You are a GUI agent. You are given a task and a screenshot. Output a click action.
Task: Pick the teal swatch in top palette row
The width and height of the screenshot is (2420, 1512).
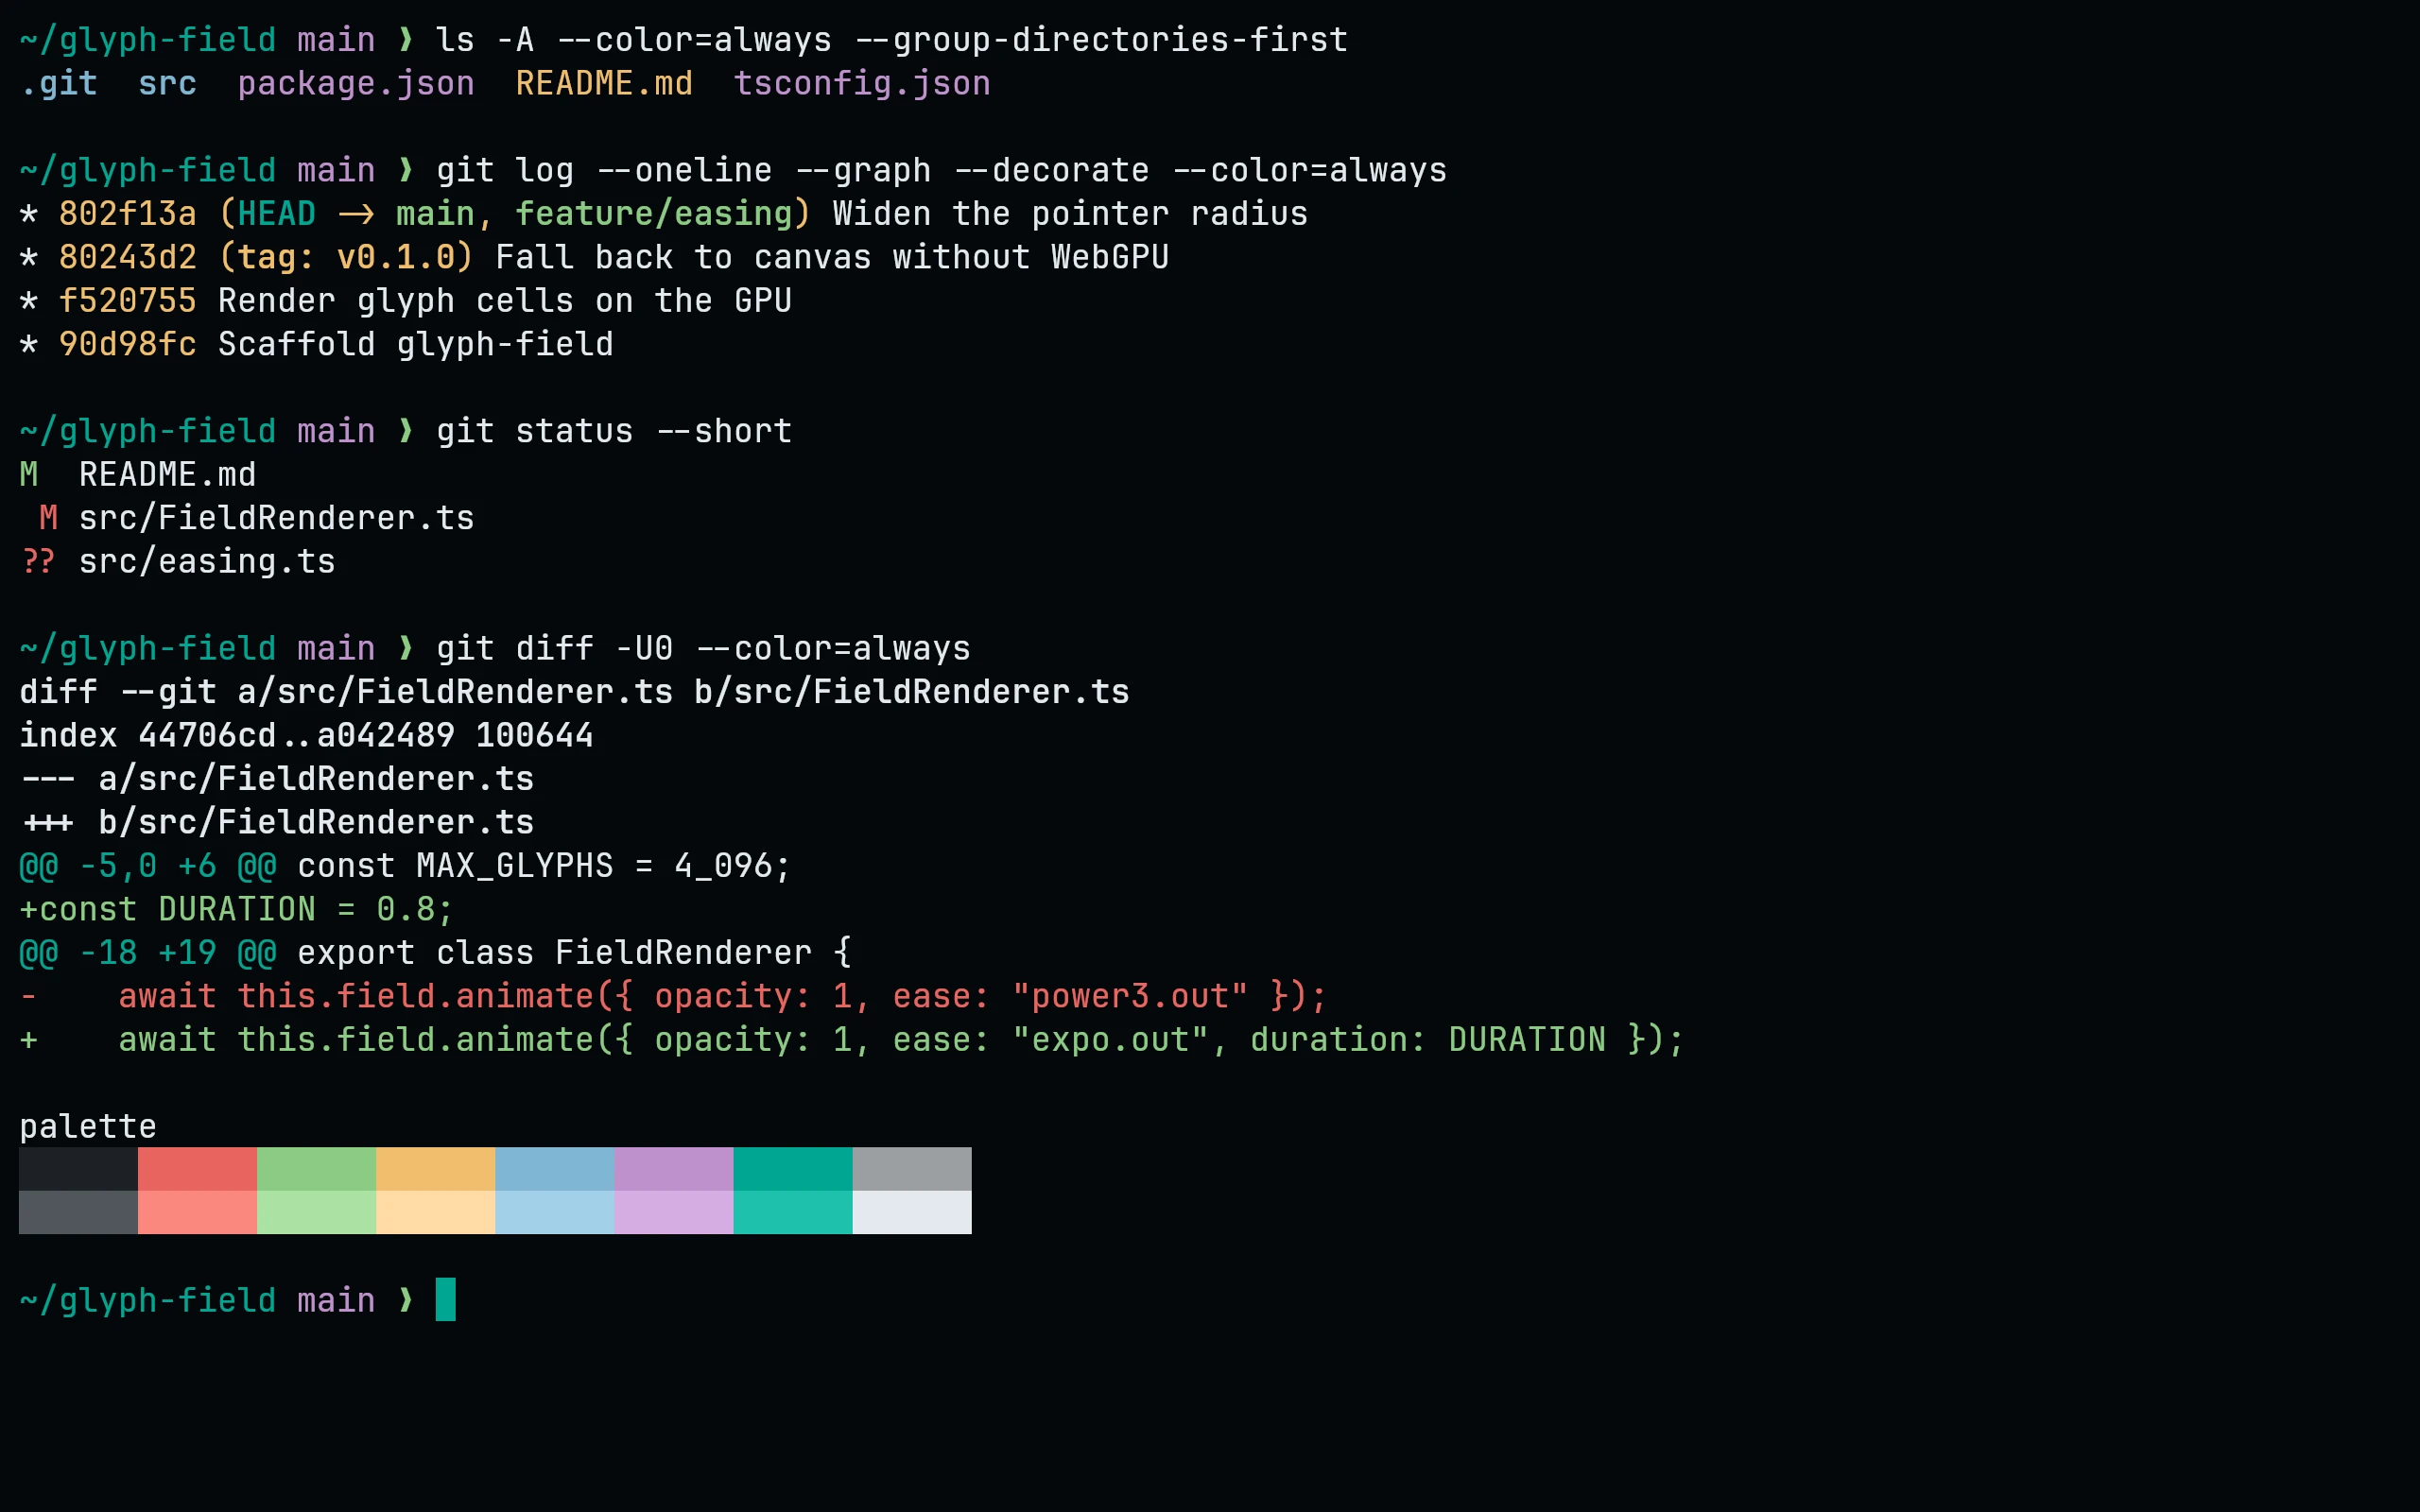tap(792, 1169)
